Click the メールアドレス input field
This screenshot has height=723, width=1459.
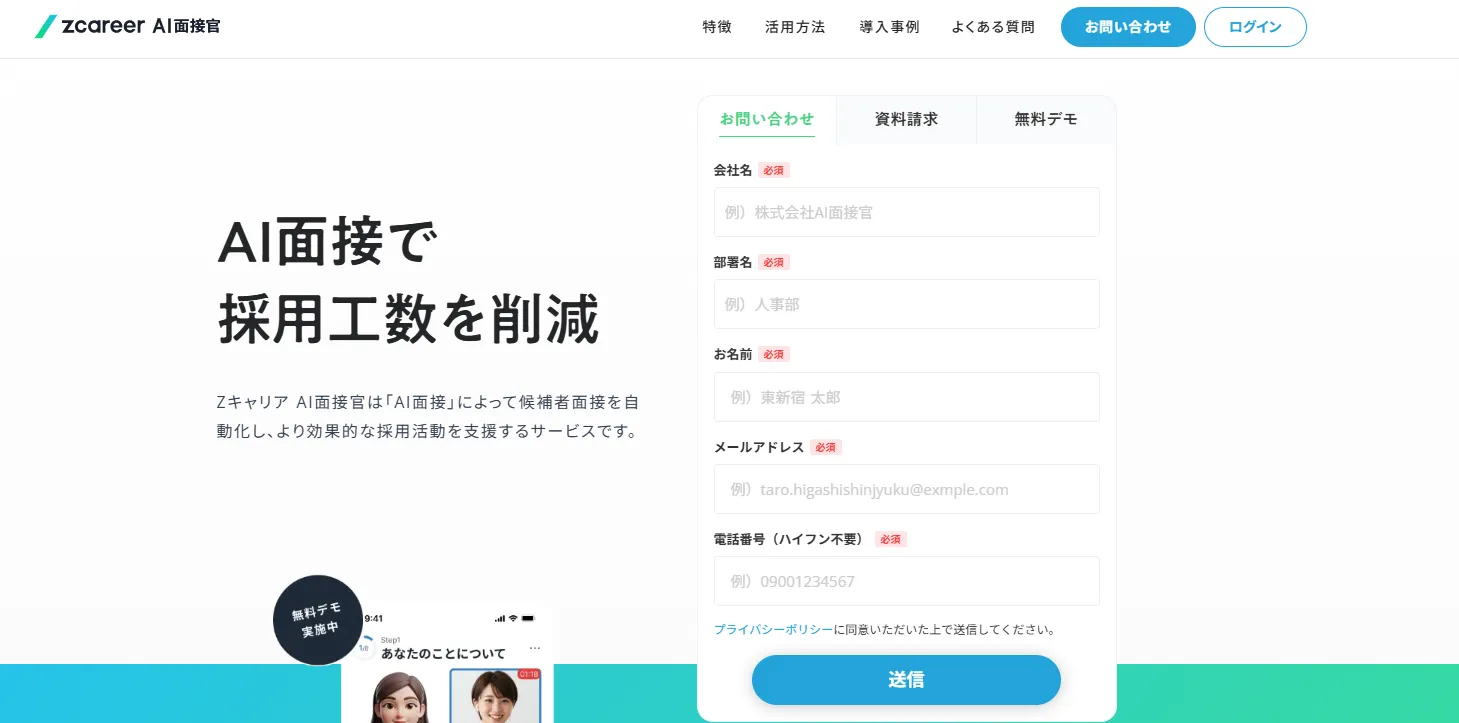click(x=907, y=489)
